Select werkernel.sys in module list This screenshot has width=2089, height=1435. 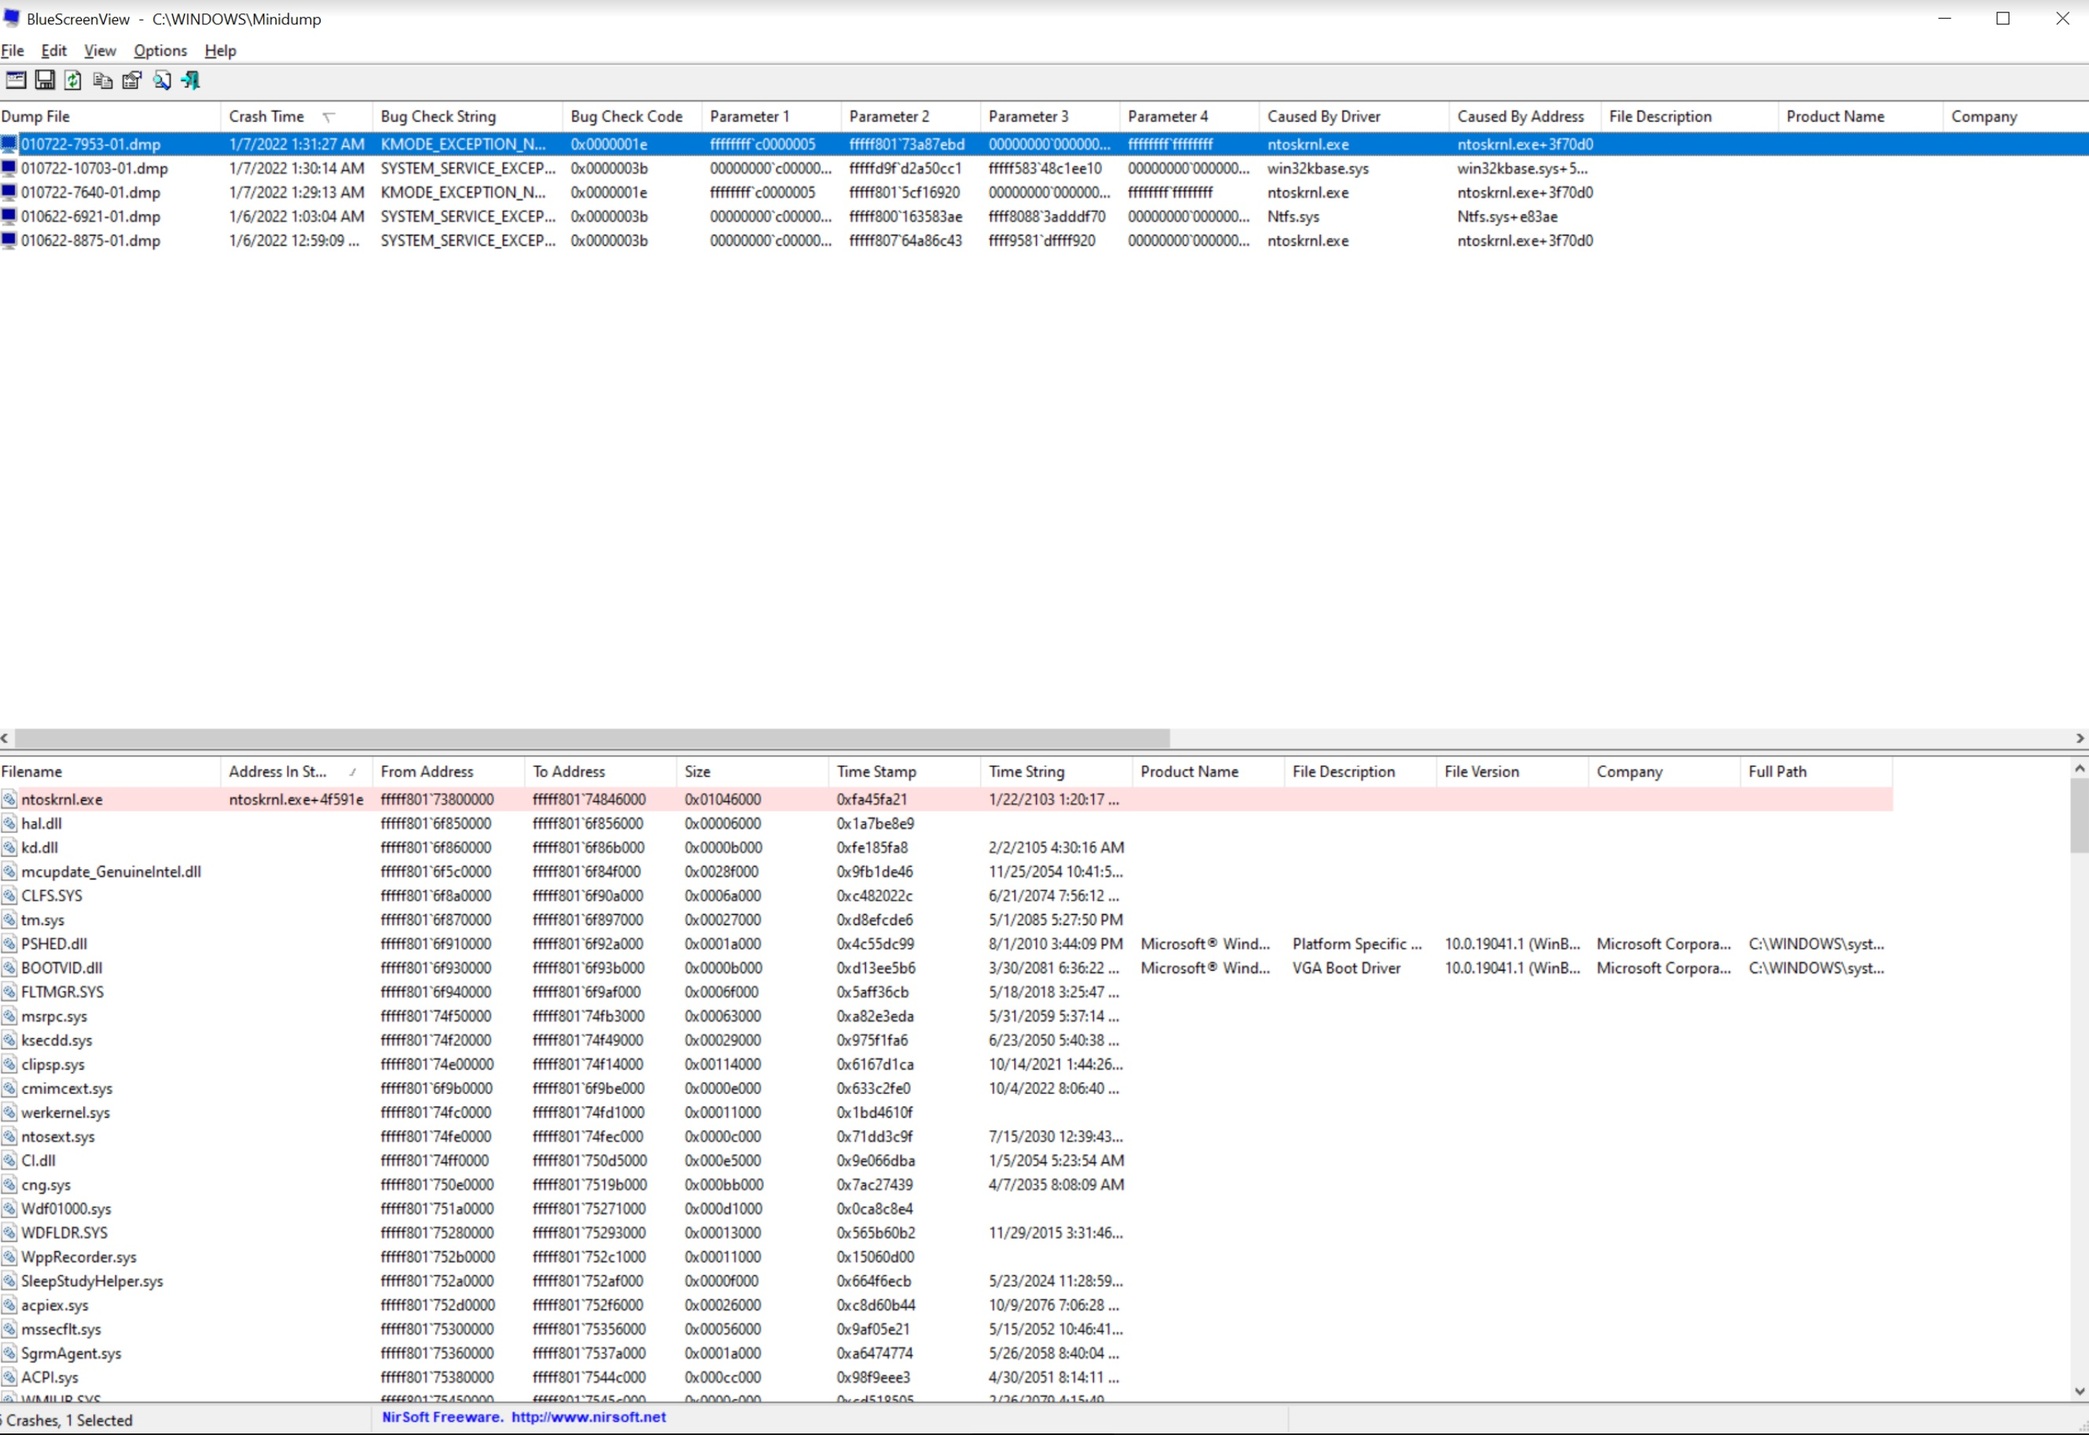click(66, 1112)
